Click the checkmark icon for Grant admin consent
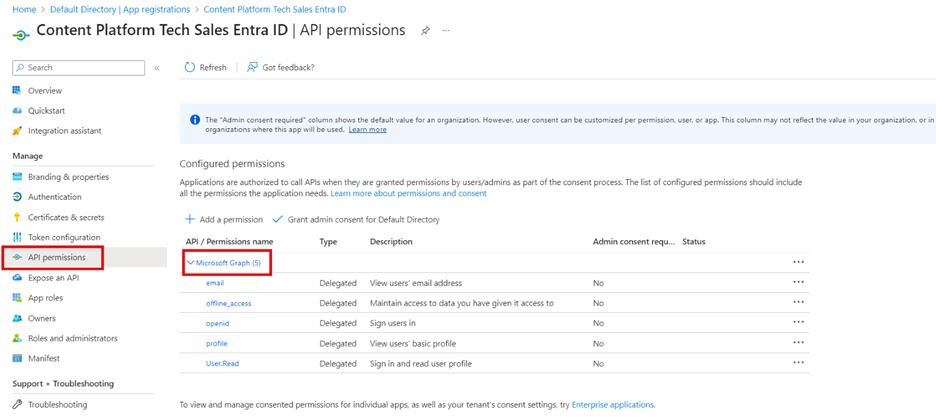Screen dimensions: 936x417 277,219
